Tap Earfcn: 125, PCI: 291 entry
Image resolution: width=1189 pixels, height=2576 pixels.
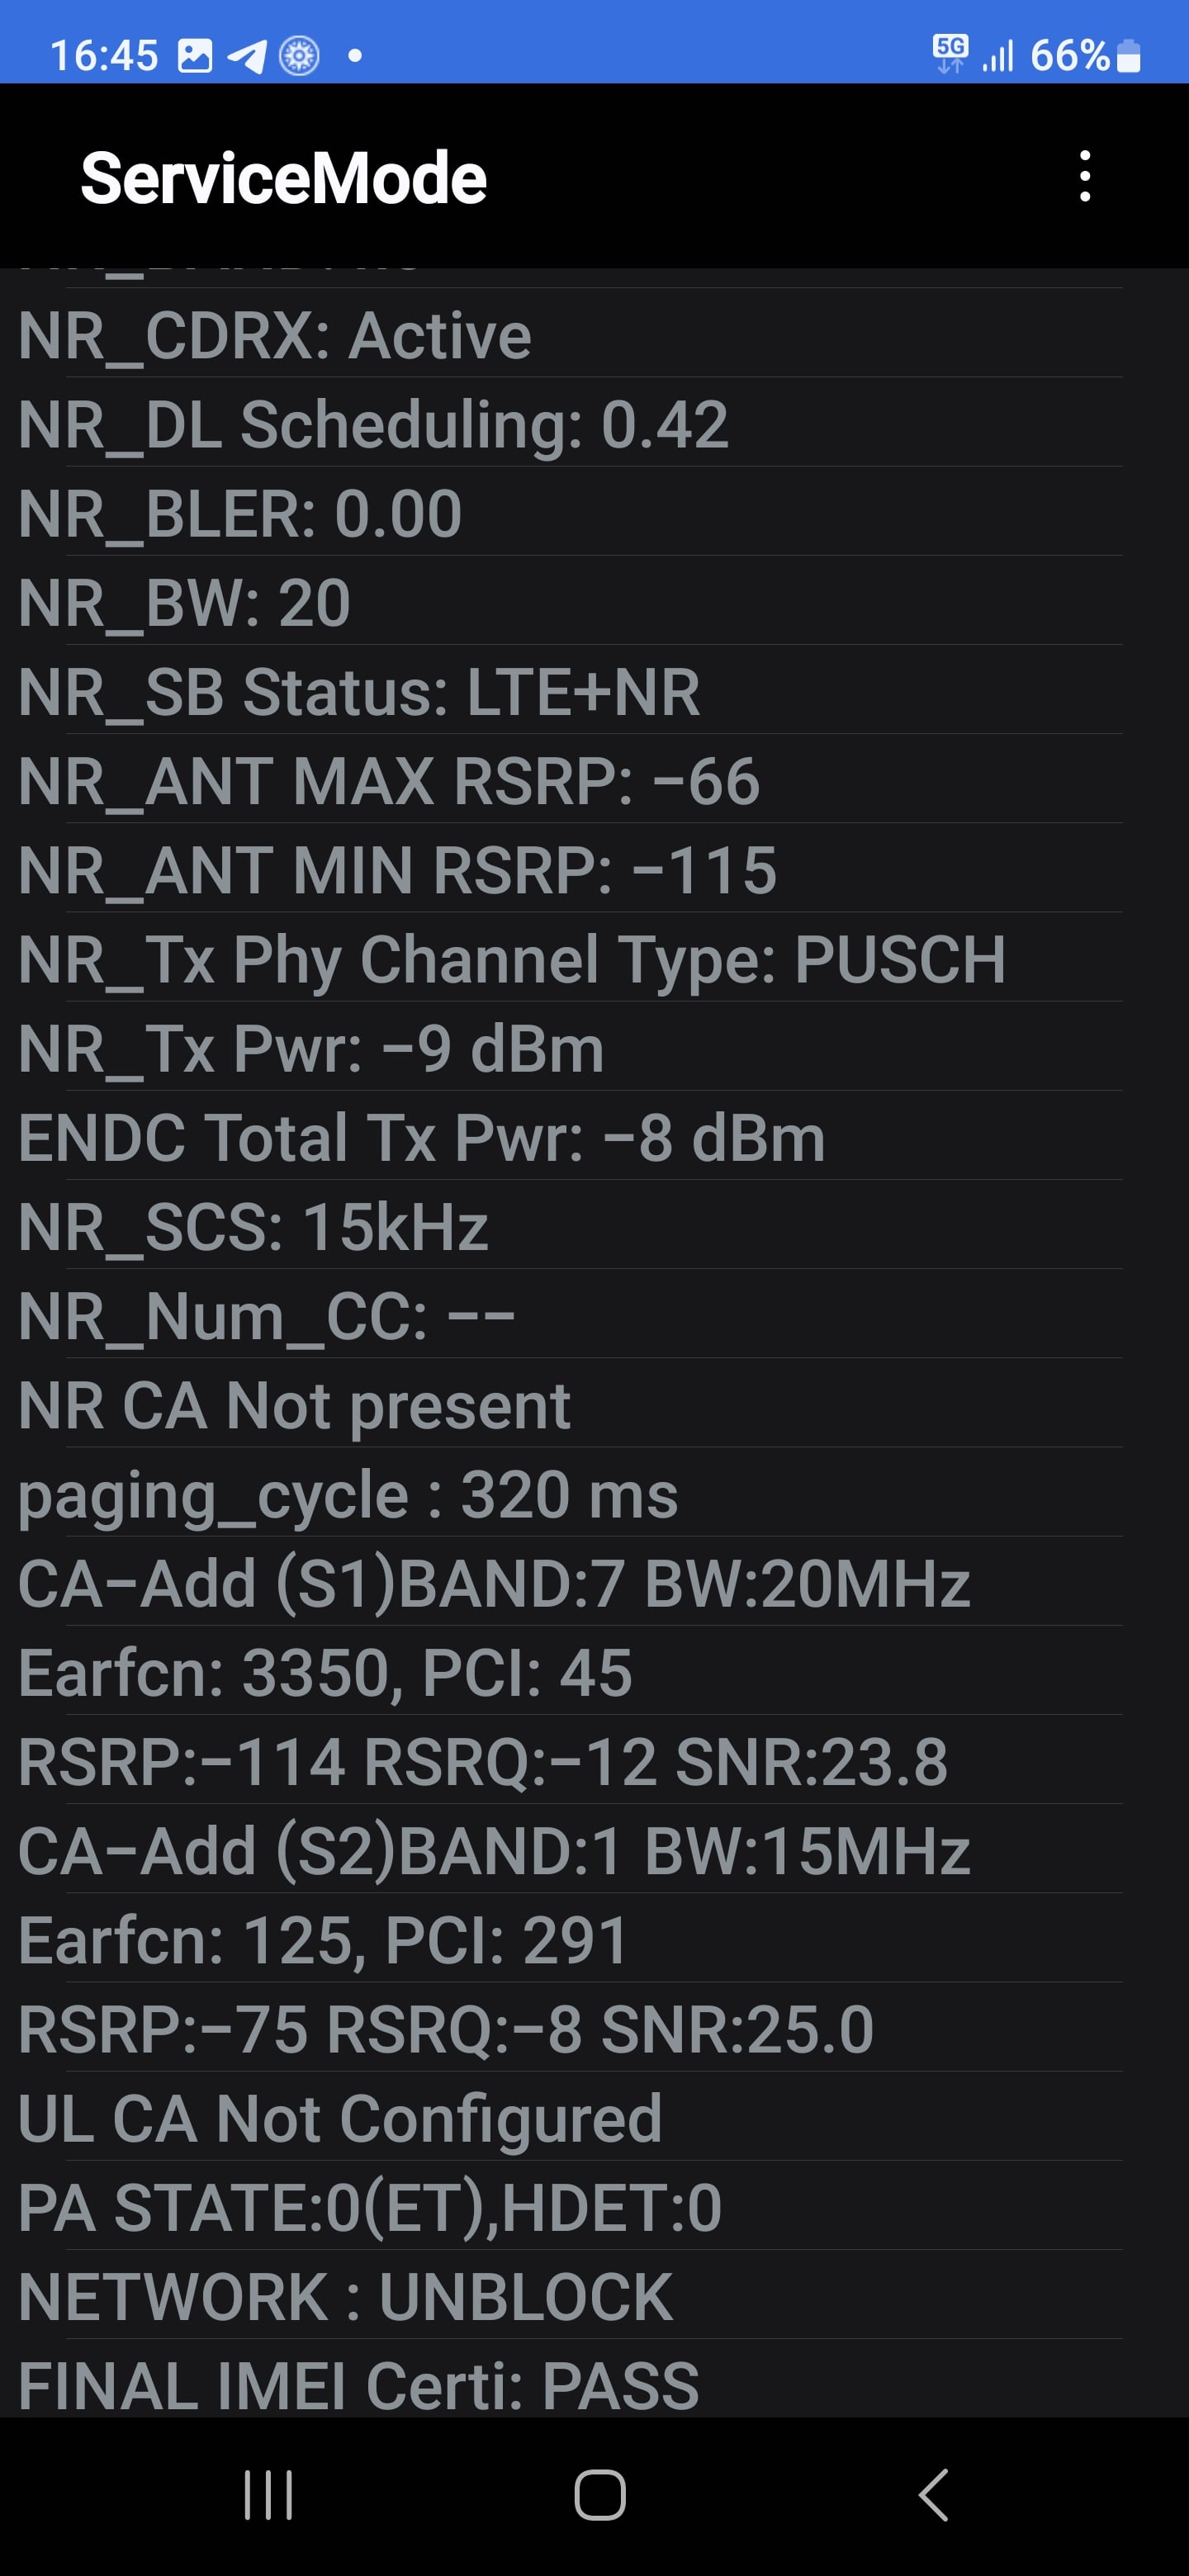(x=570, y=1940)
